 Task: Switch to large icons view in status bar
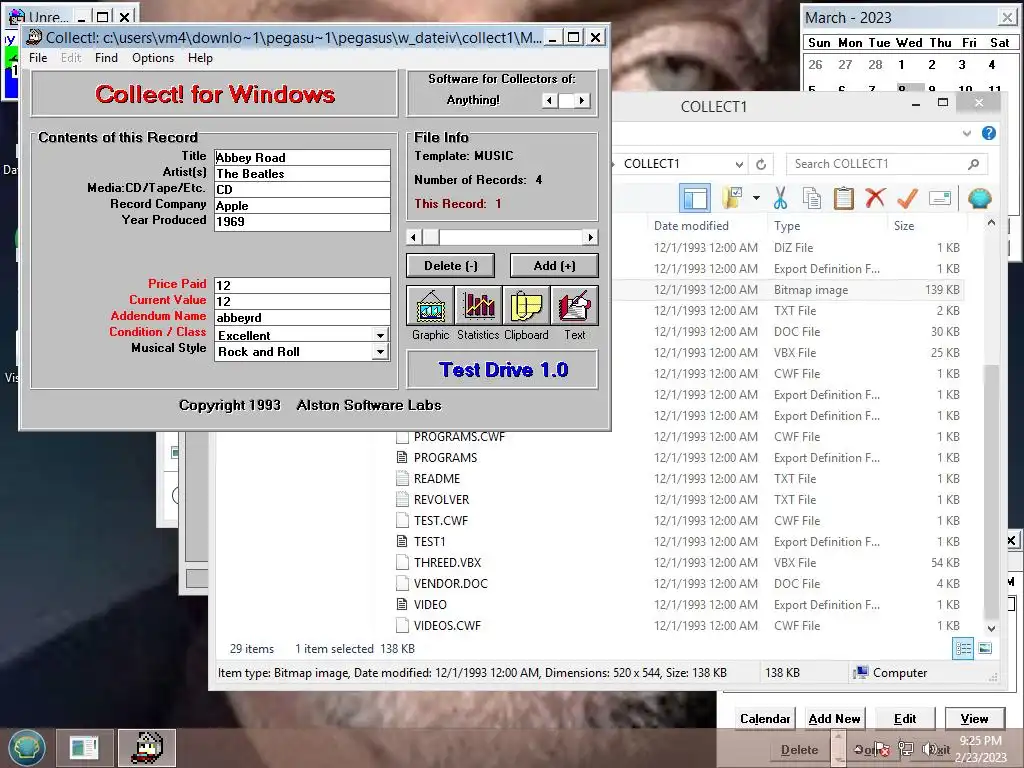pyautogui.click(x=985, y=648)
